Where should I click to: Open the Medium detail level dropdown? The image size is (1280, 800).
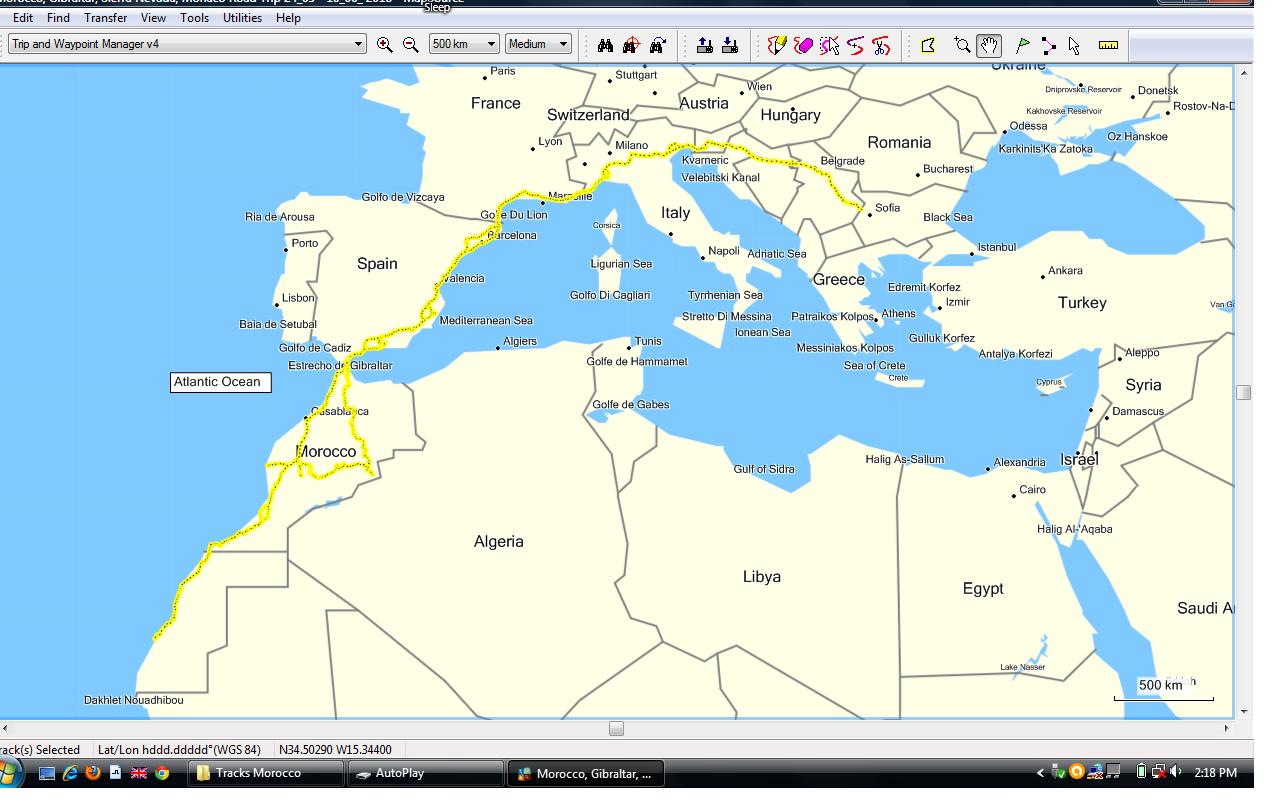click(x=538, y=44)
